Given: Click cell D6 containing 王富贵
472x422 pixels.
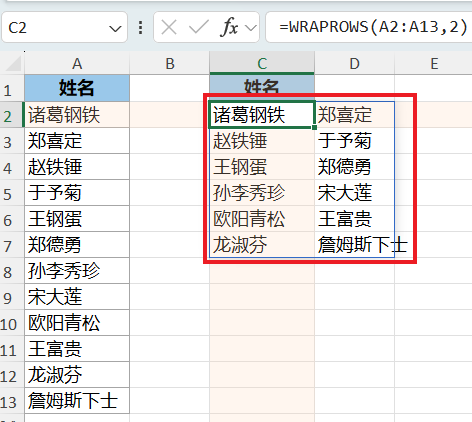Looking at the screenshot, I should point(354,219).
